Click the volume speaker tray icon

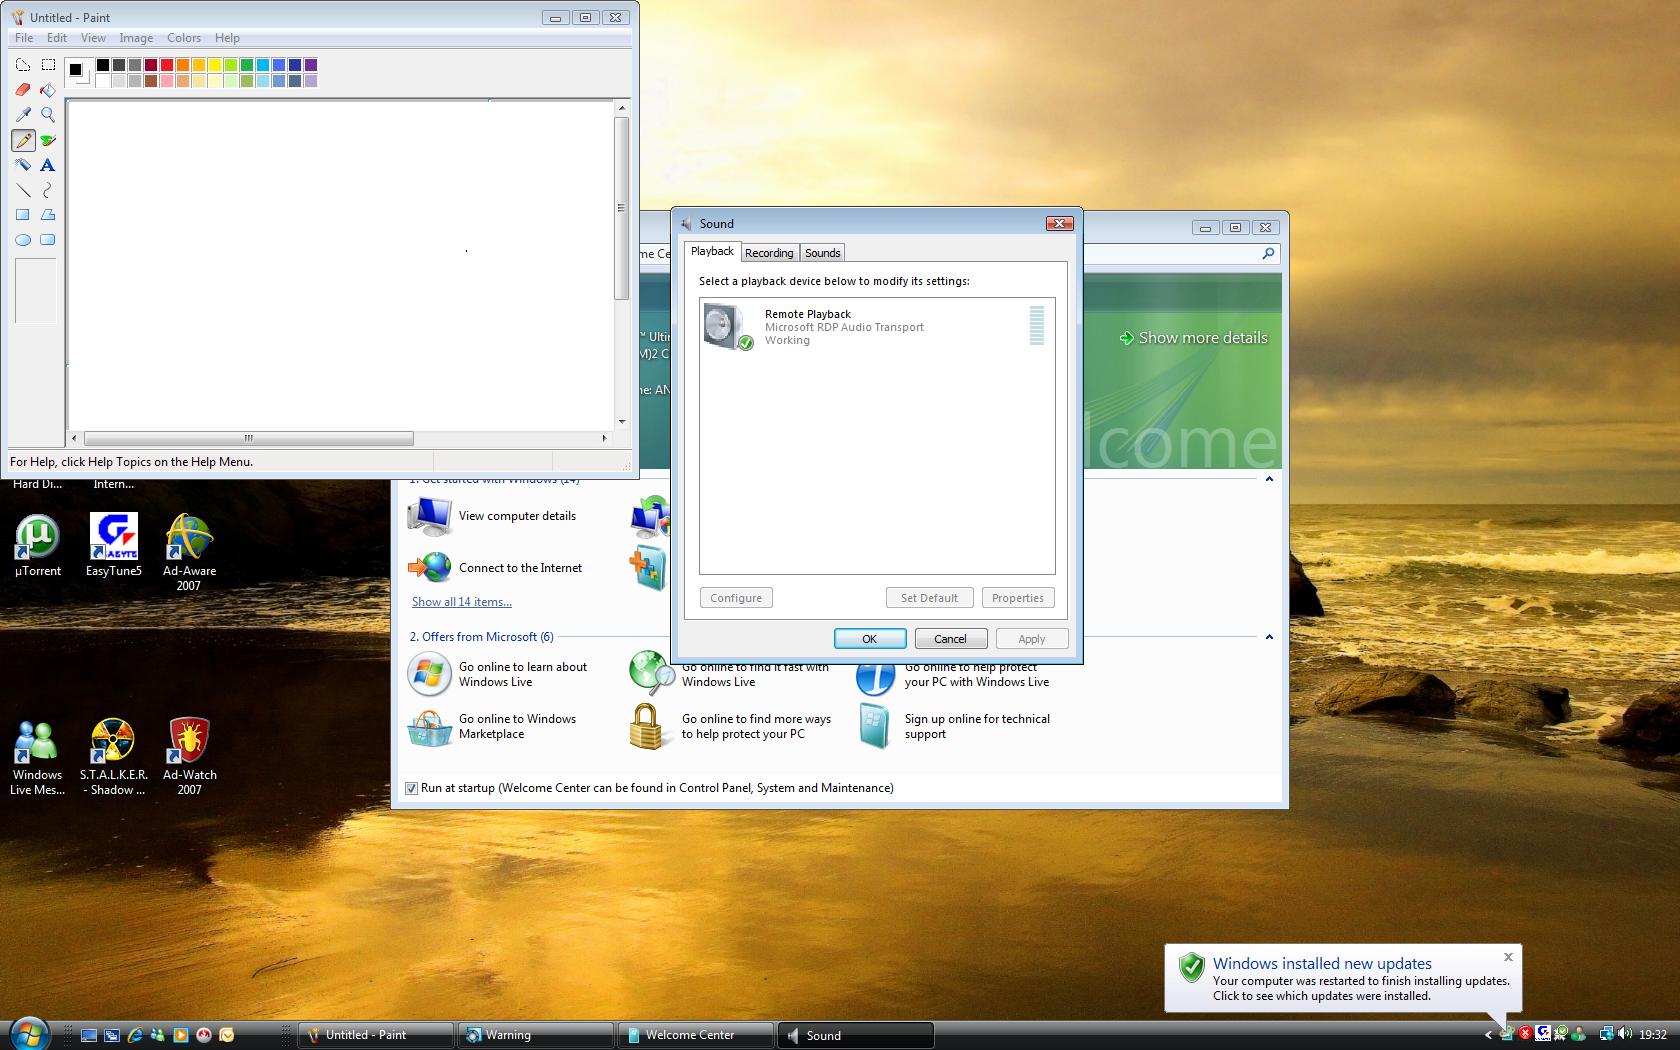click(1623, 1035)
